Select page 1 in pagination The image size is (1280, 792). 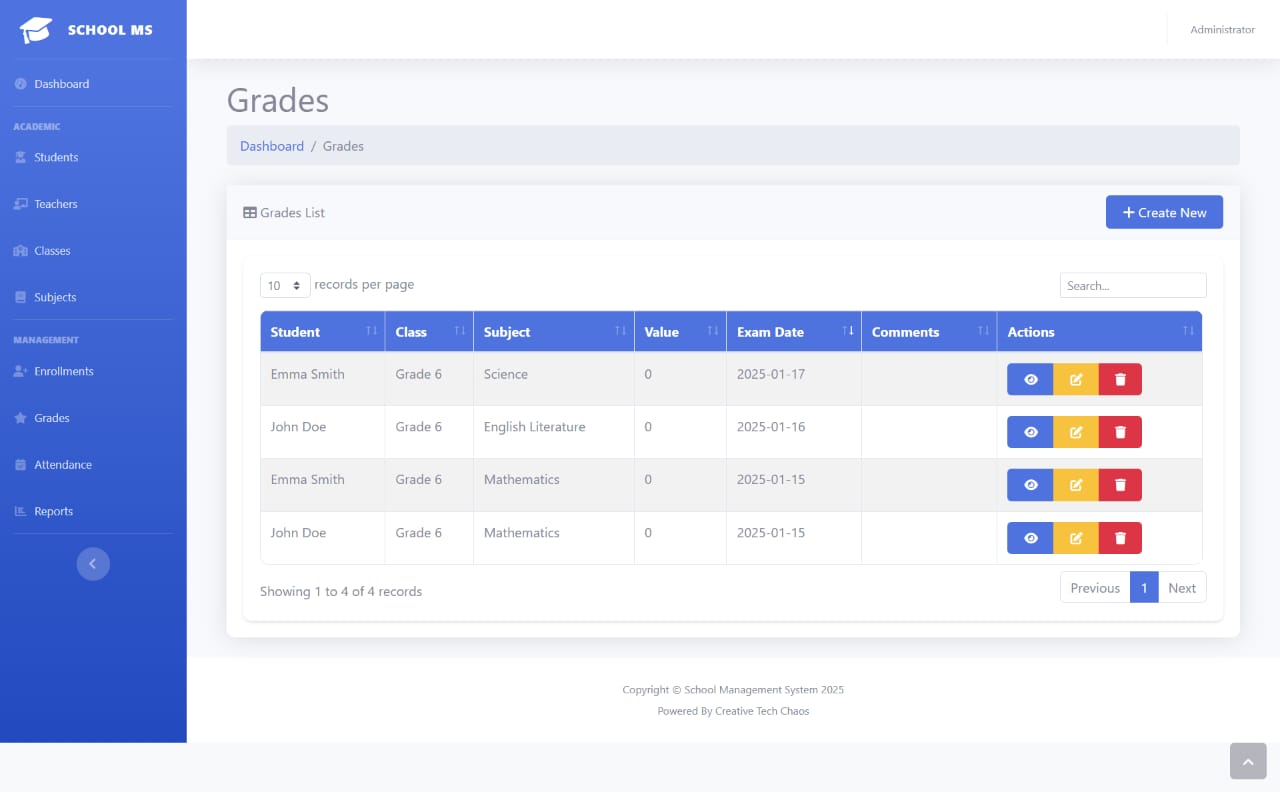pyautogui.click(x=1144, y=588)
